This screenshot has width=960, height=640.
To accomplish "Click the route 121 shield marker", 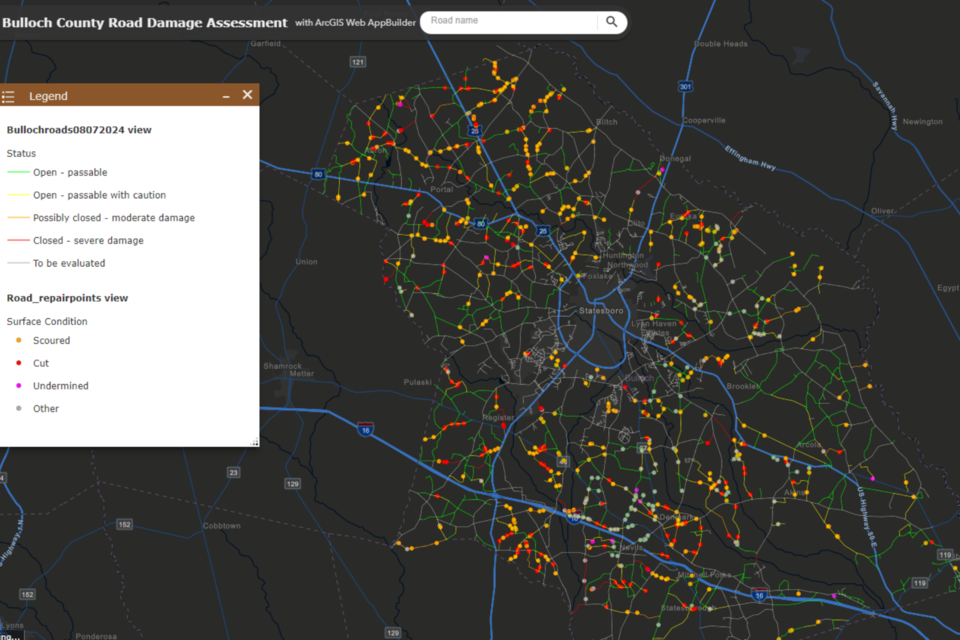I will pos(358,62).
